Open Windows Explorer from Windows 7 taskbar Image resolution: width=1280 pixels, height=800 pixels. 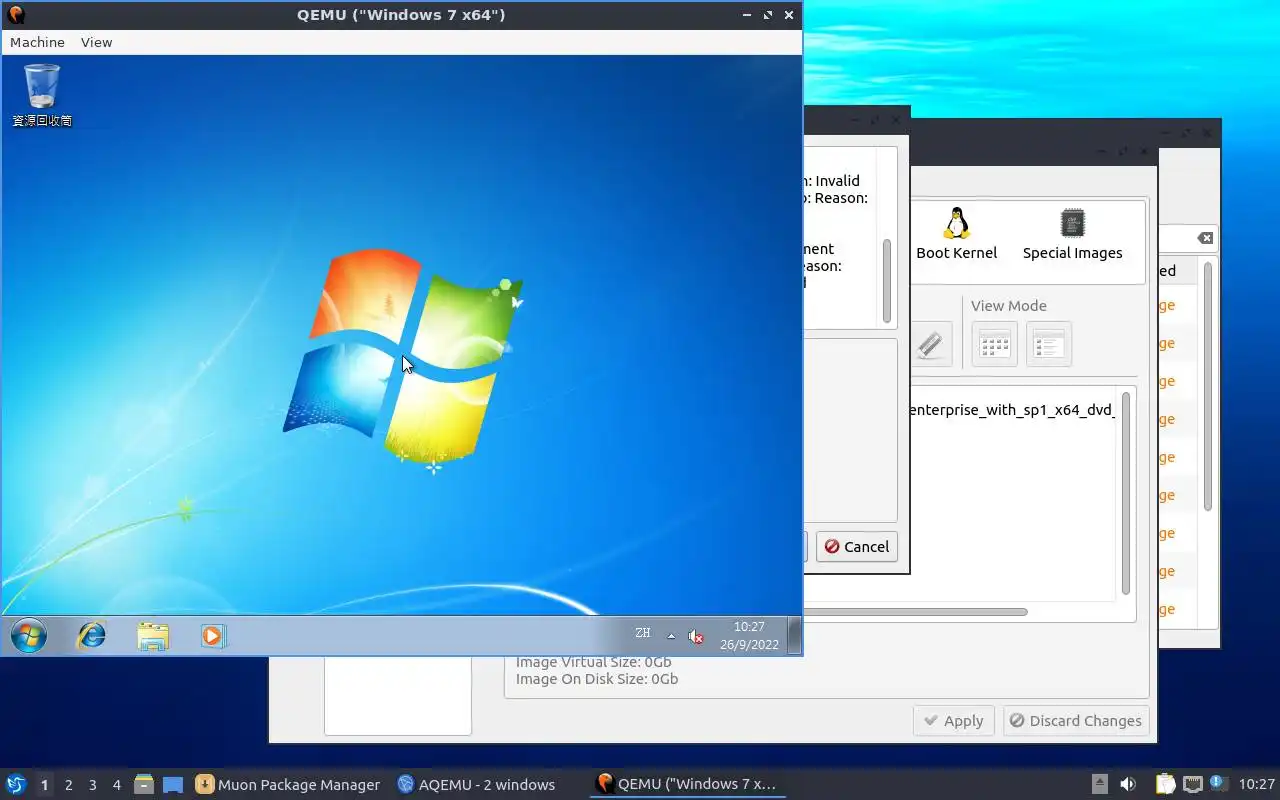153,636
